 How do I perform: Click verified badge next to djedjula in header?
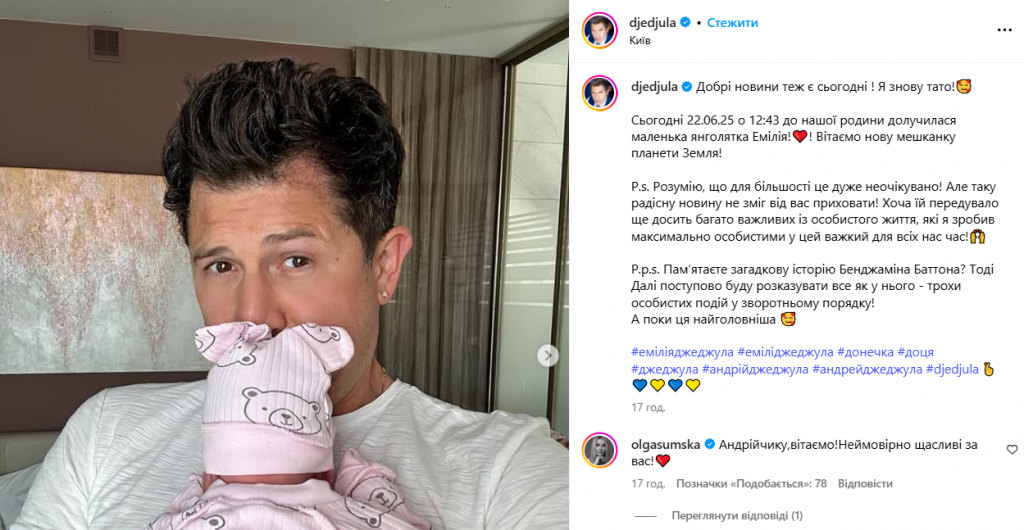(686, 23)
